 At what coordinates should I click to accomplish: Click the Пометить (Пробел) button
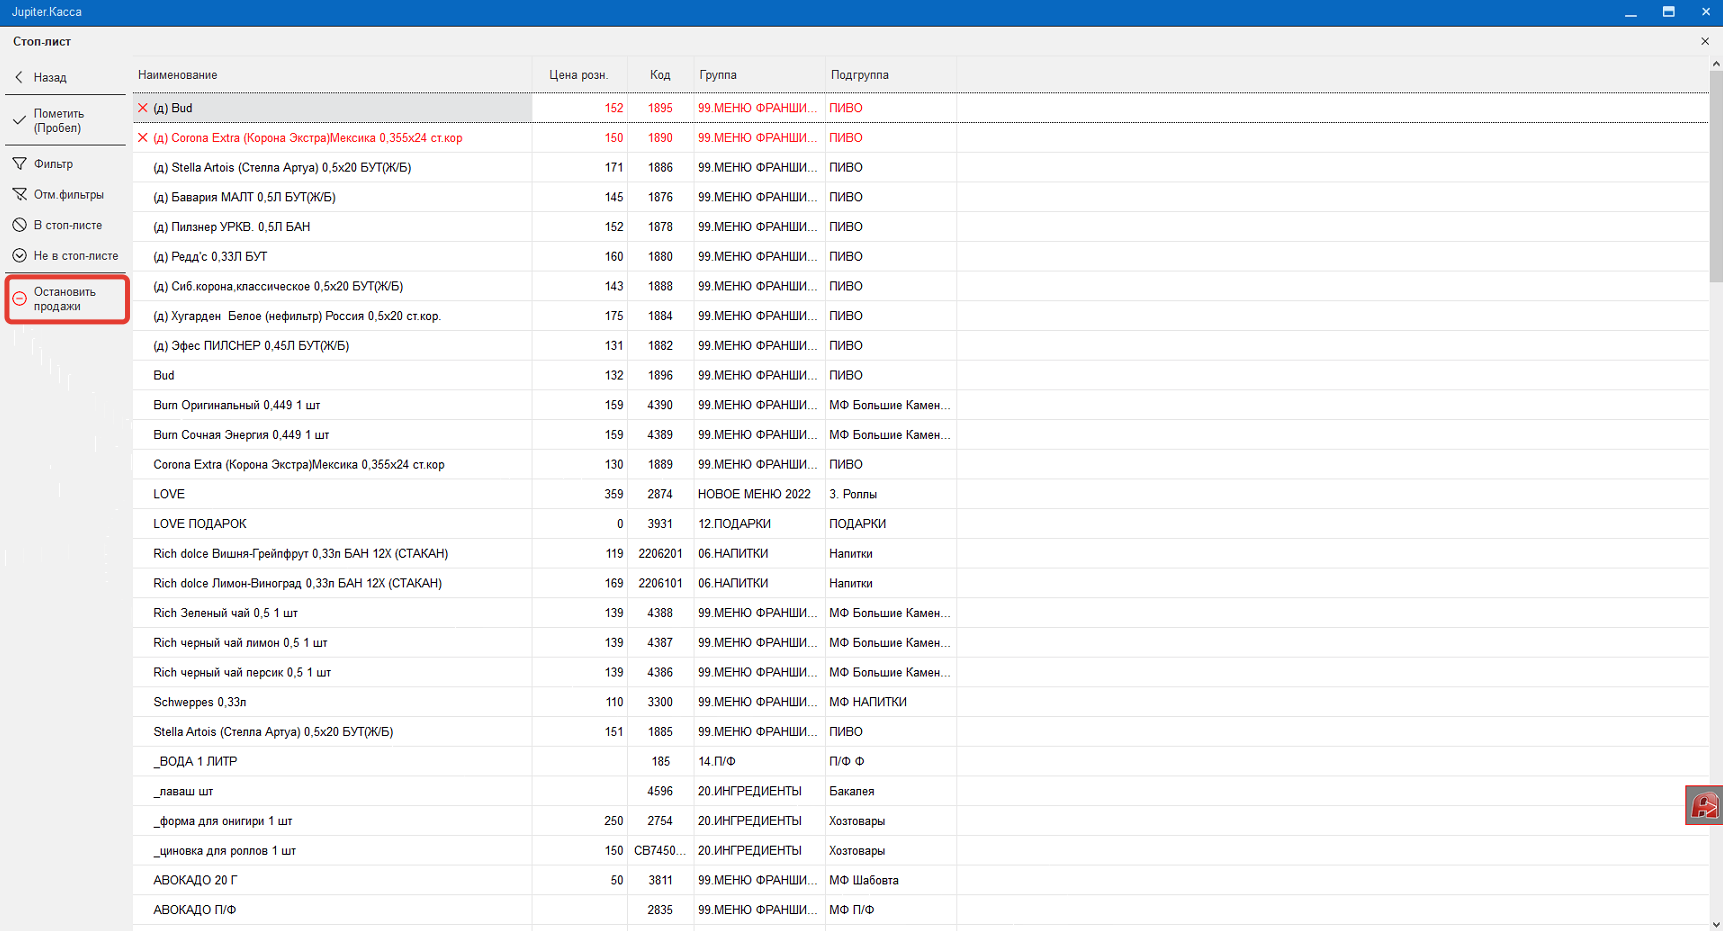[66, 121]
